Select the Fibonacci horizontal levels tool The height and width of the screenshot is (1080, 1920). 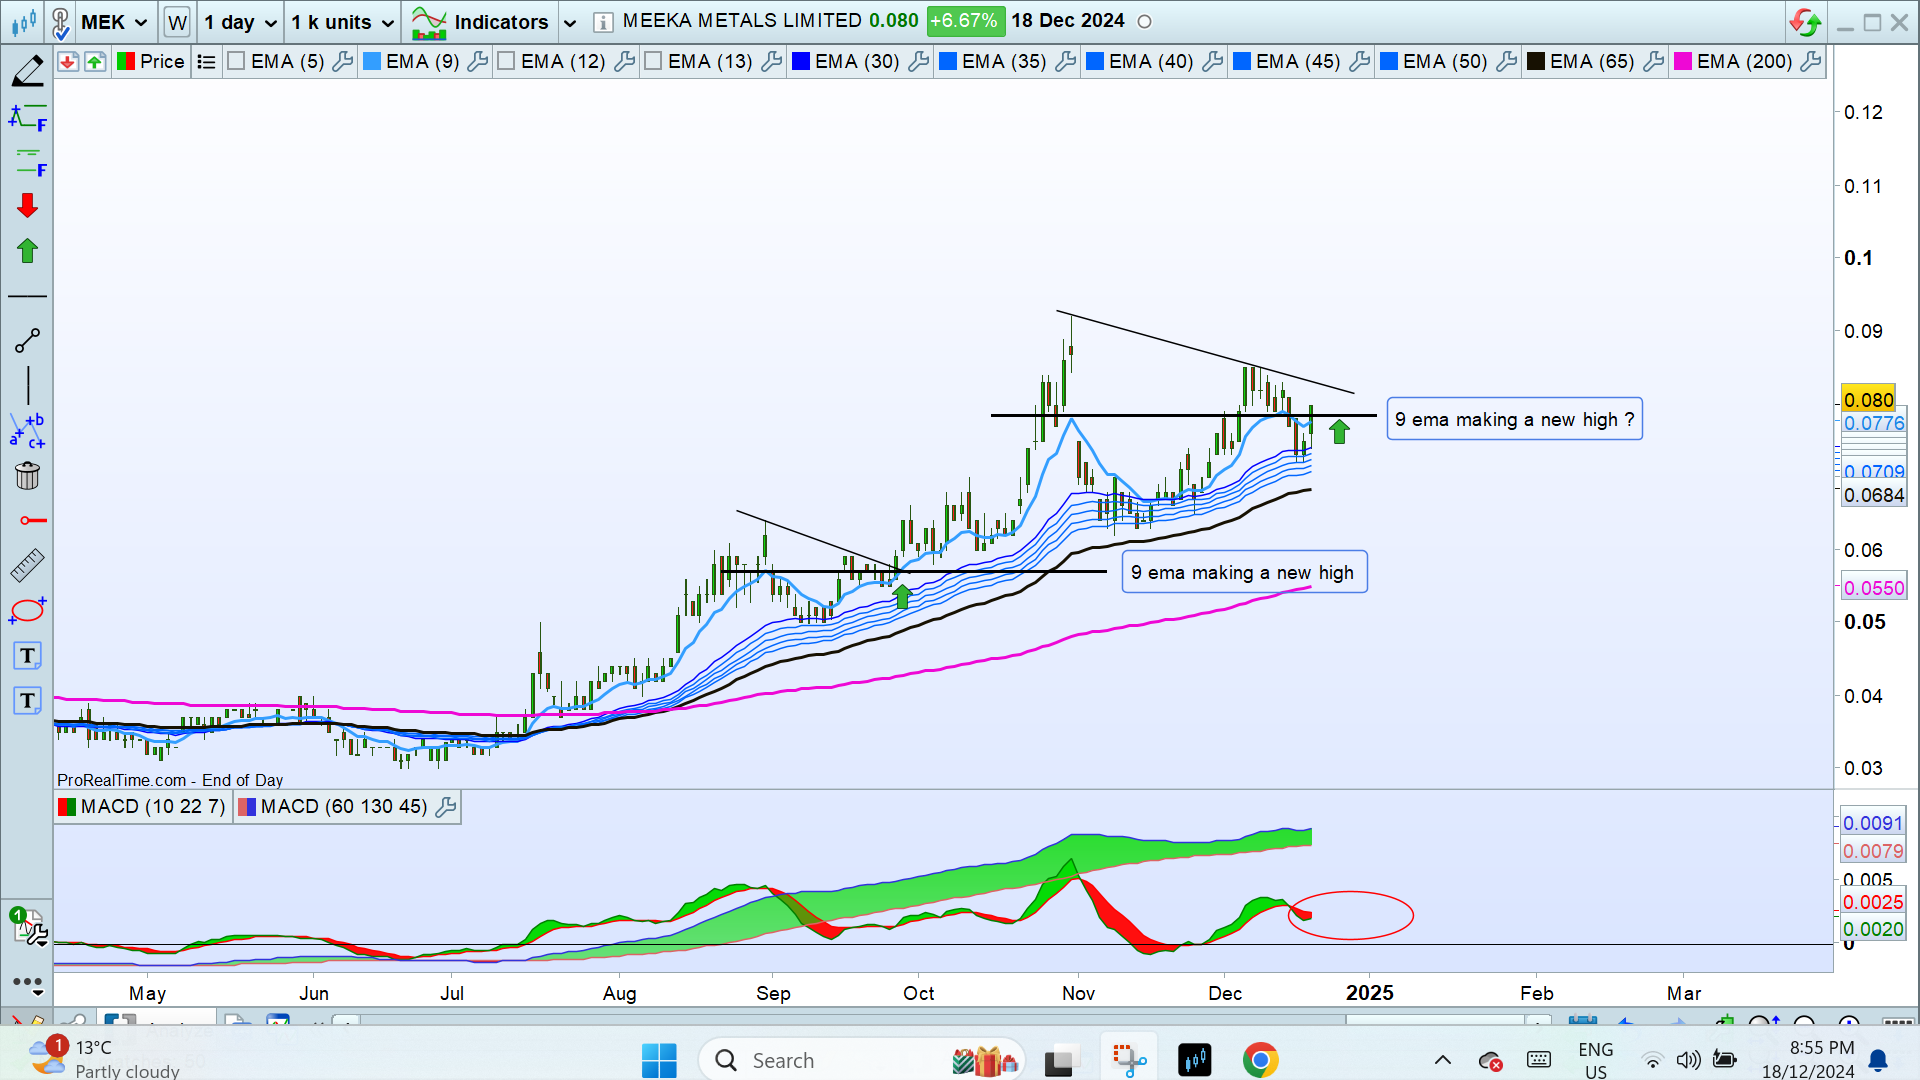pos(27,161)
